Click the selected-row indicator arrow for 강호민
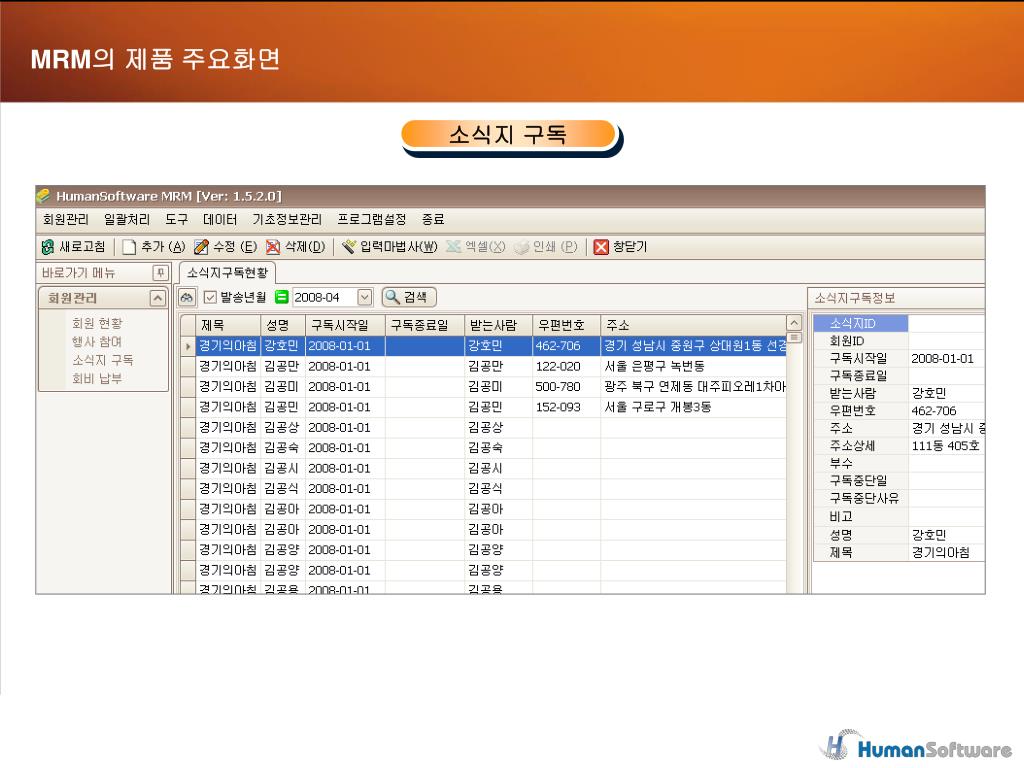 click(188, 346)
